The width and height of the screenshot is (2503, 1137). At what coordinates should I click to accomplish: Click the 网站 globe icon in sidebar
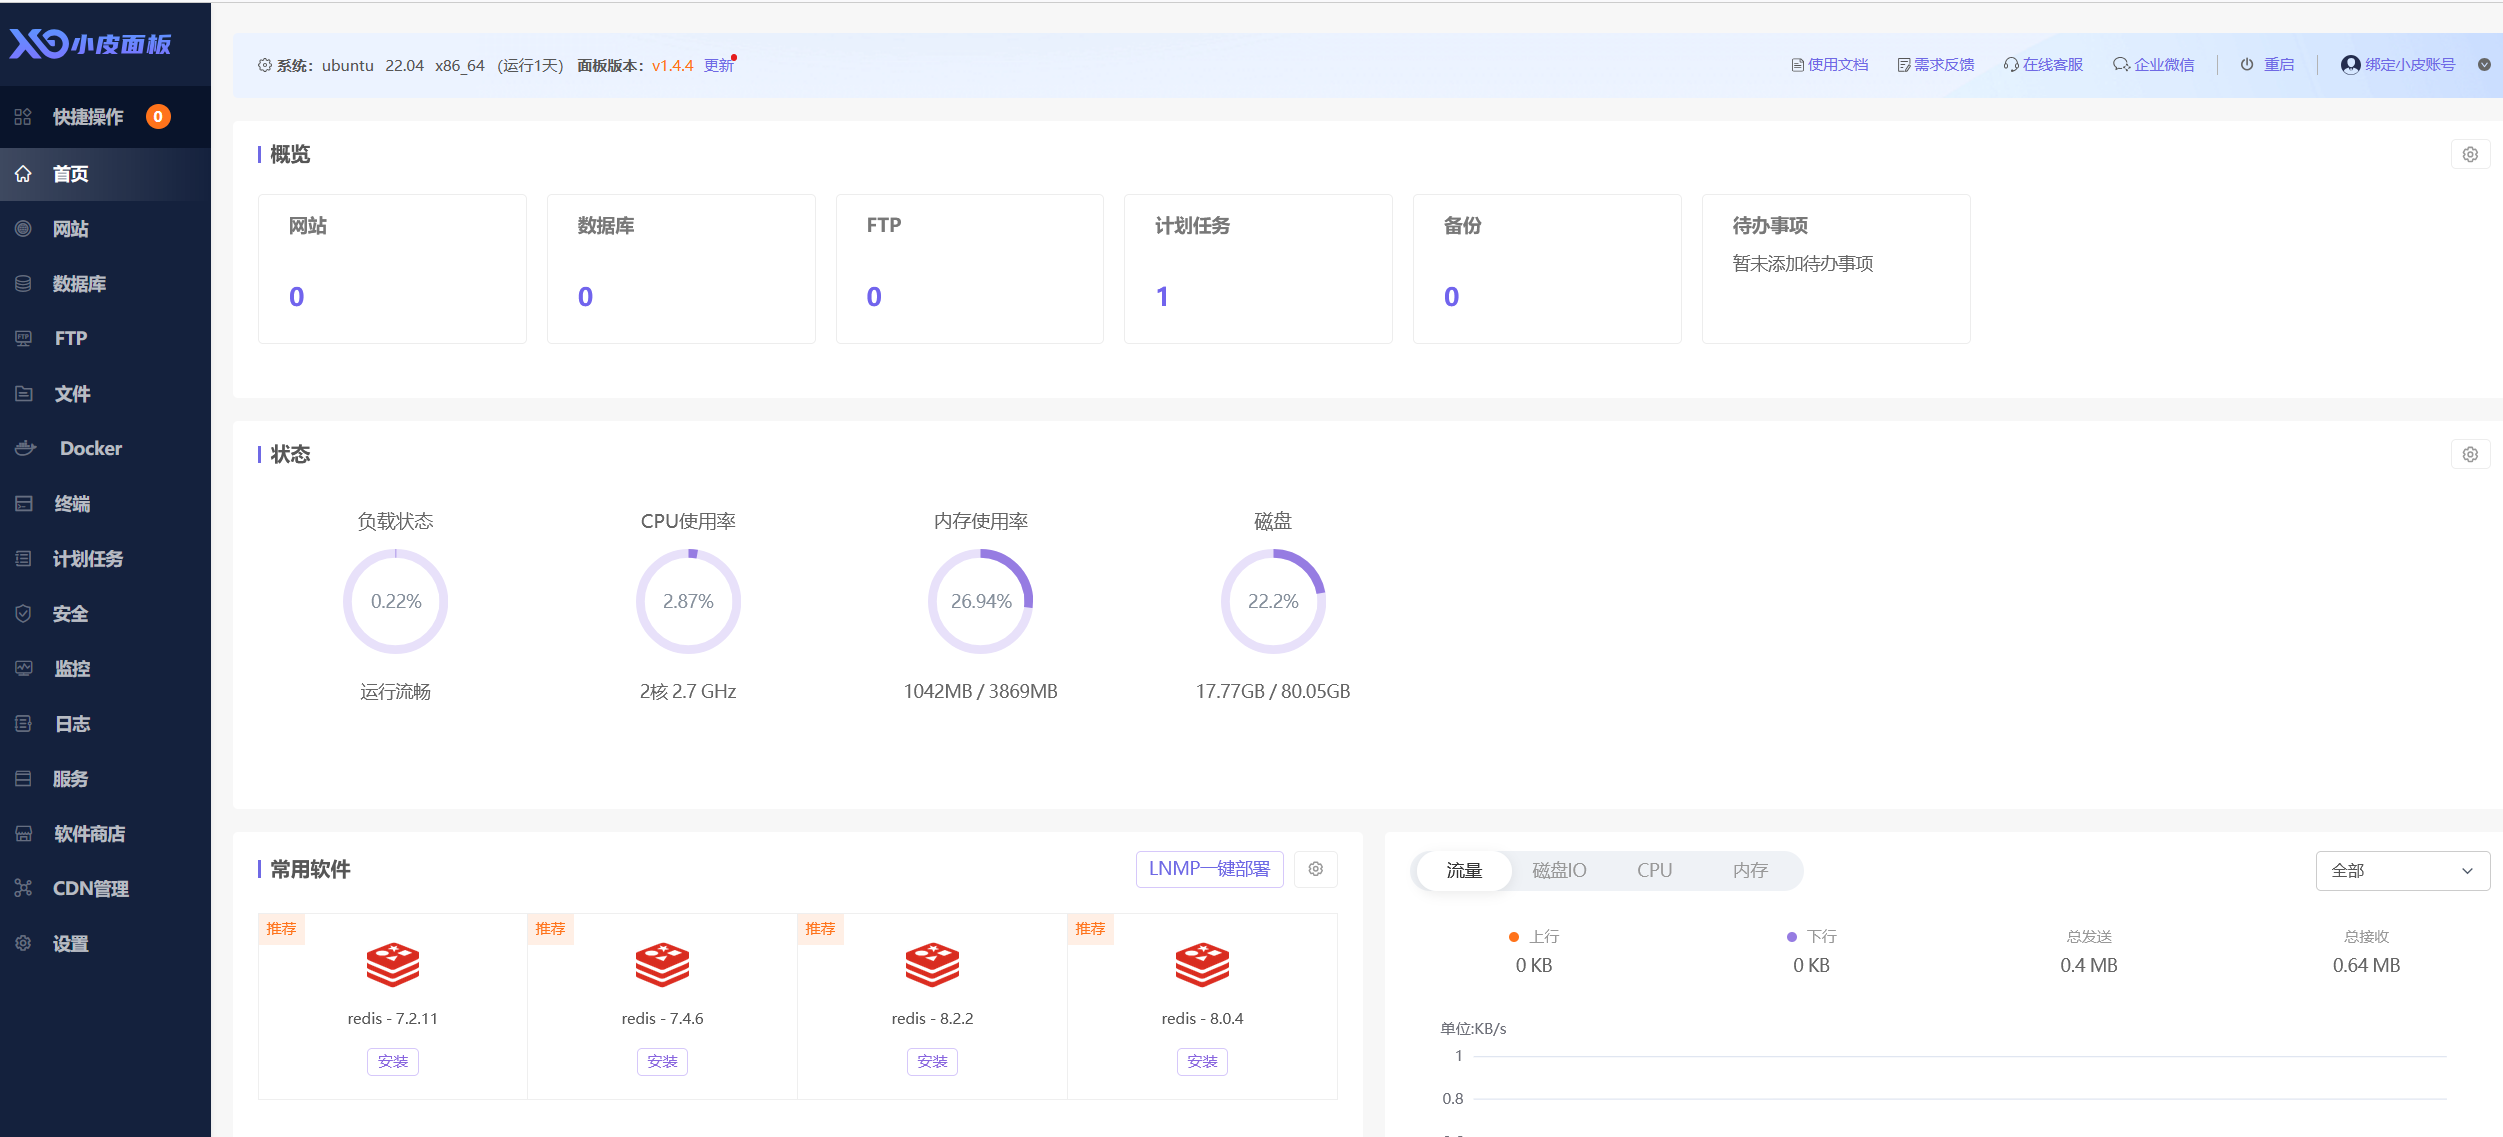pyautogui.click(x=23, y=229)
